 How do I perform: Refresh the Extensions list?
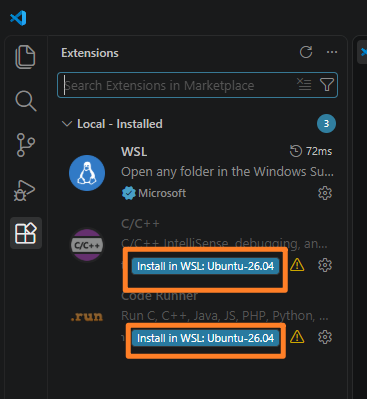(x=306, y=52)
